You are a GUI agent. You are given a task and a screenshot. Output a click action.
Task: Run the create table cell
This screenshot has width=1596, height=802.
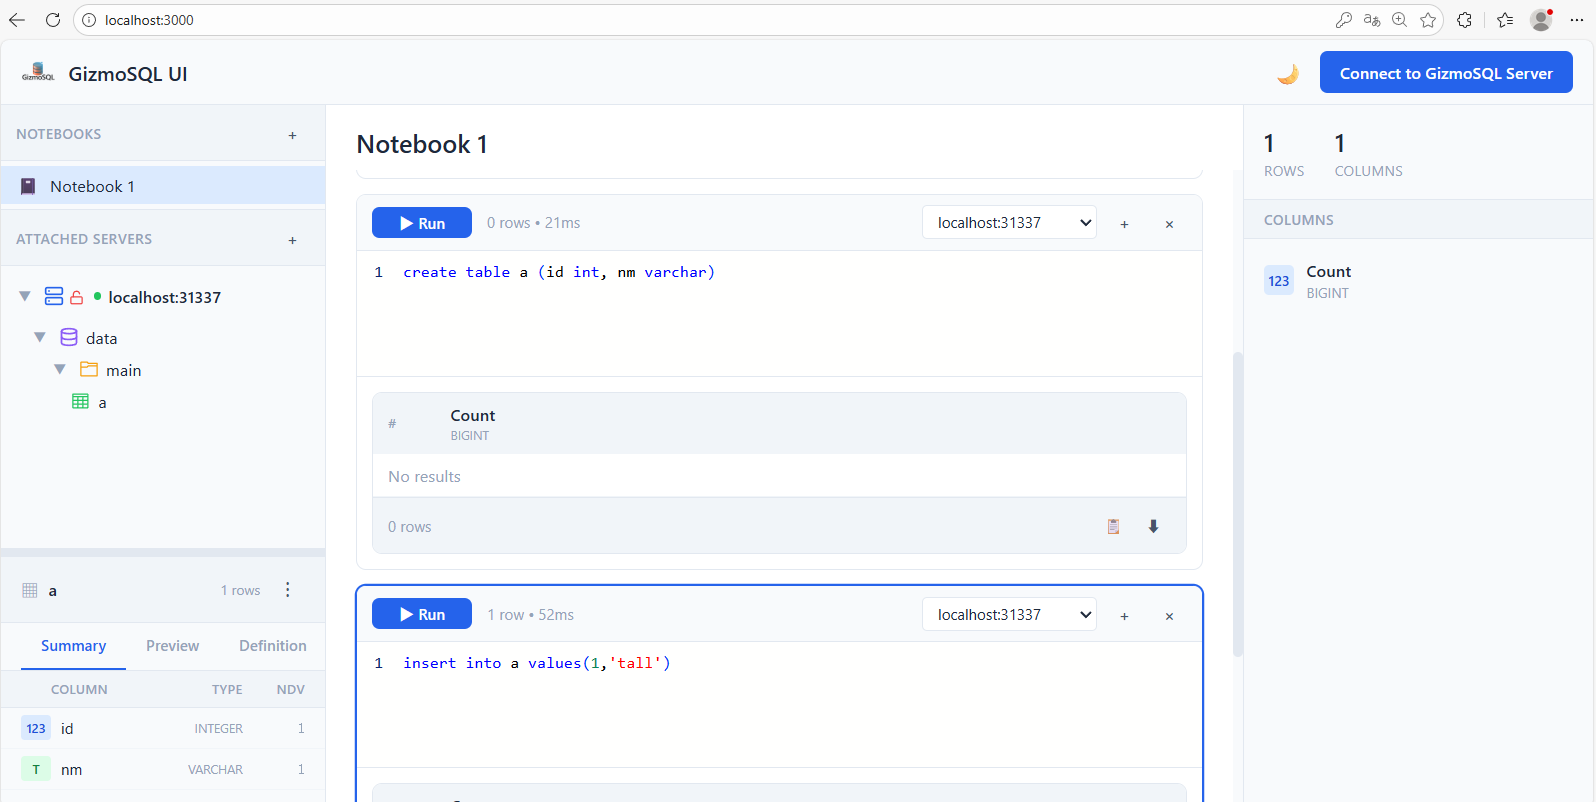click(x=422, y=223)
